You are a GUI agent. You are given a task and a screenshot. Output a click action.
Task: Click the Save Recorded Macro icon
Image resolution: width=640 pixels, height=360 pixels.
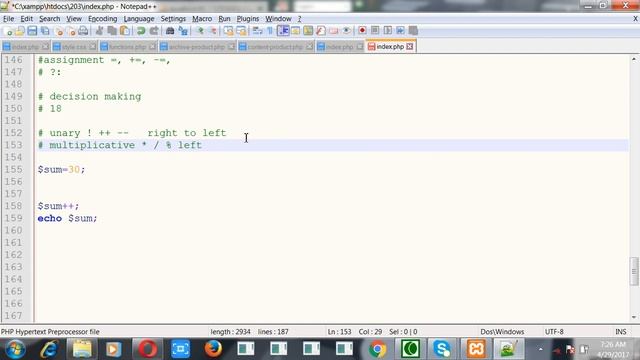[413, 31]
